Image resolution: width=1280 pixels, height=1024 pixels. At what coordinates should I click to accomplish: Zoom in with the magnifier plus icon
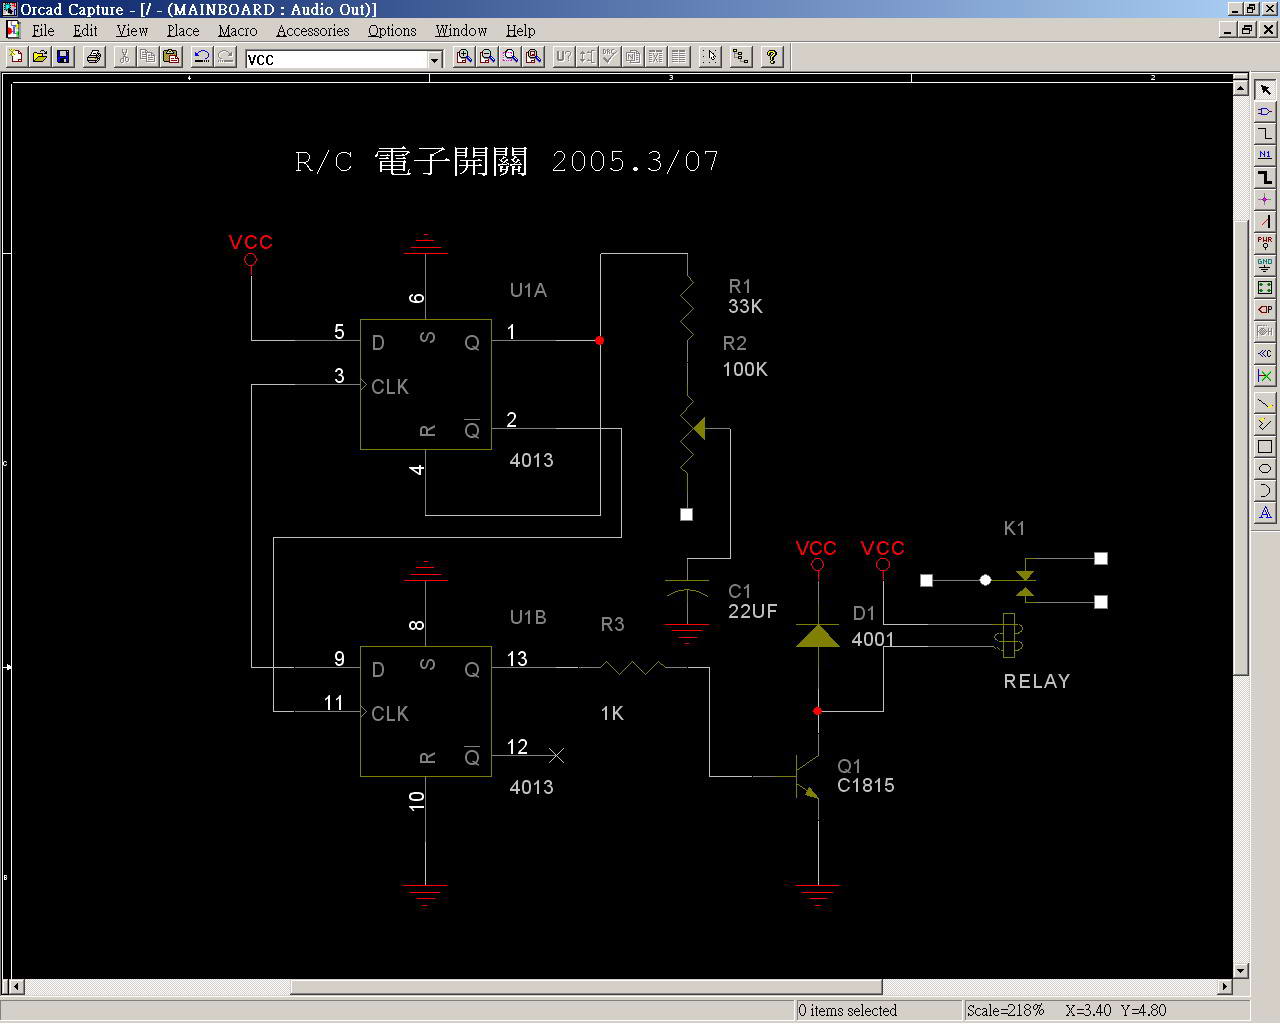[464, 57]
